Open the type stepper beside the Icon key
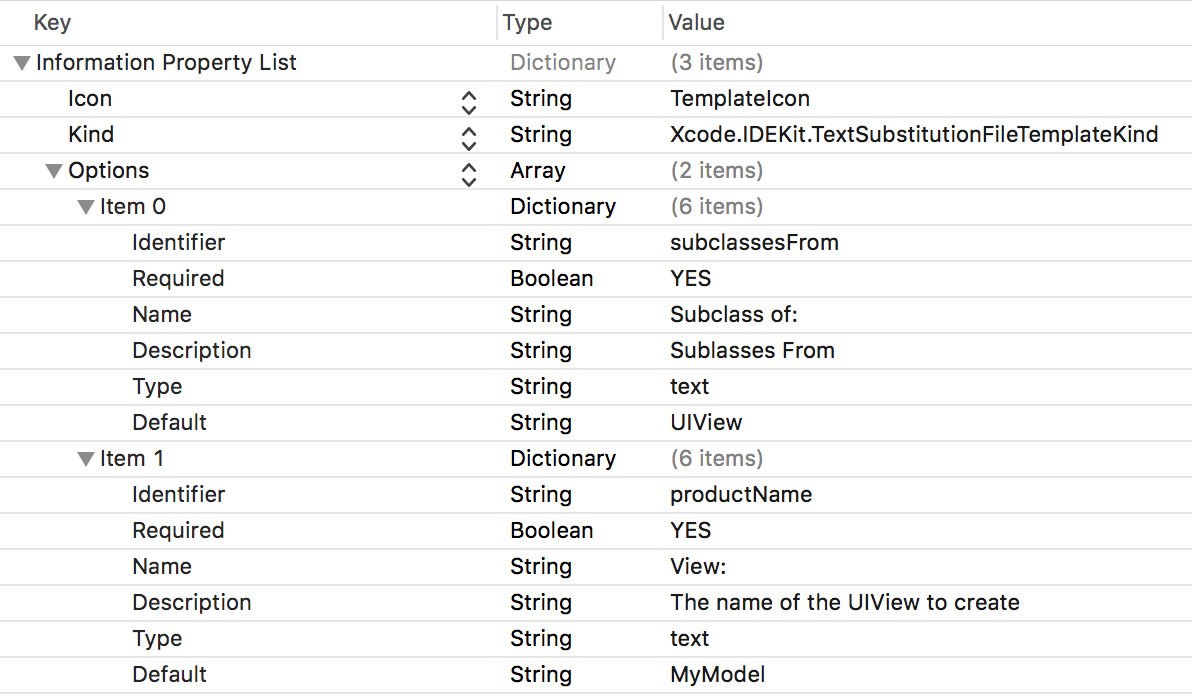1192x700 pixels. click(467, 98)
